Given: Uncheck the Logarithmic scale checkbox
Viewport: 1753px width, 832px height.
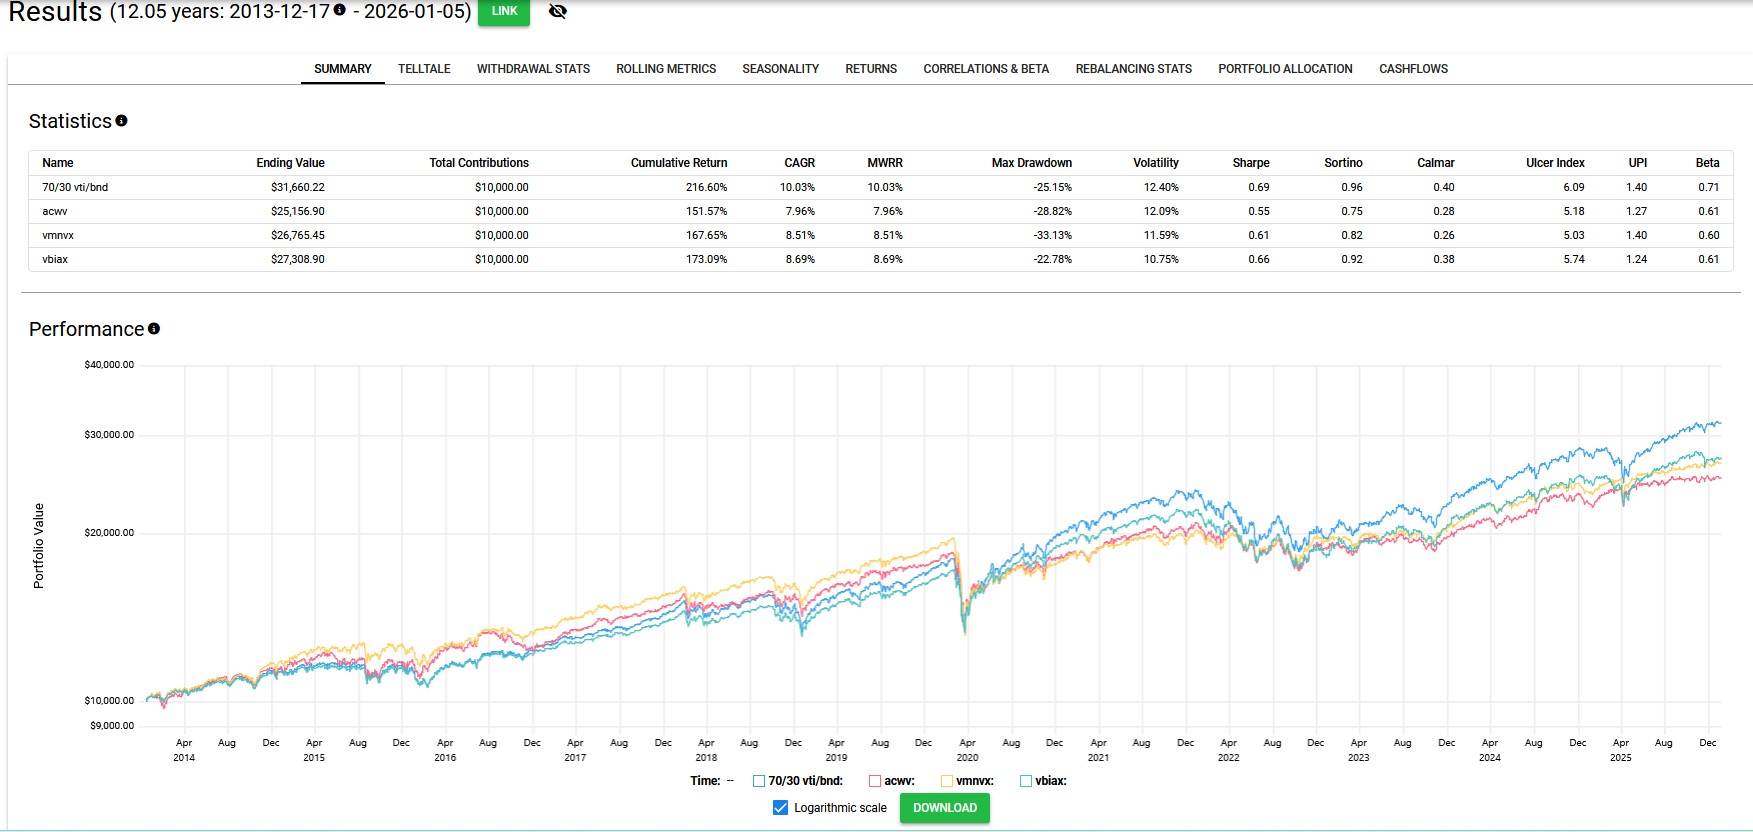Looking at the screenshot, I should (780, 808).
